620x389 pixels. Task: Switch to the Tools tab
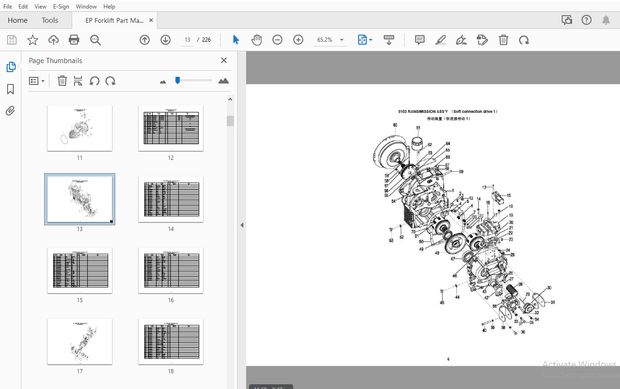click(50, 20)
